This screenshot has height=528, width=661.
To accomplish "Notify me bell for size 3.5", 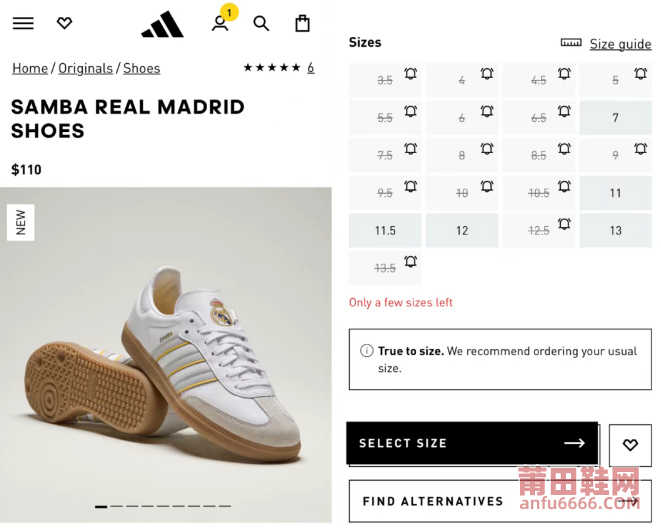I will (x=410, y=74).
